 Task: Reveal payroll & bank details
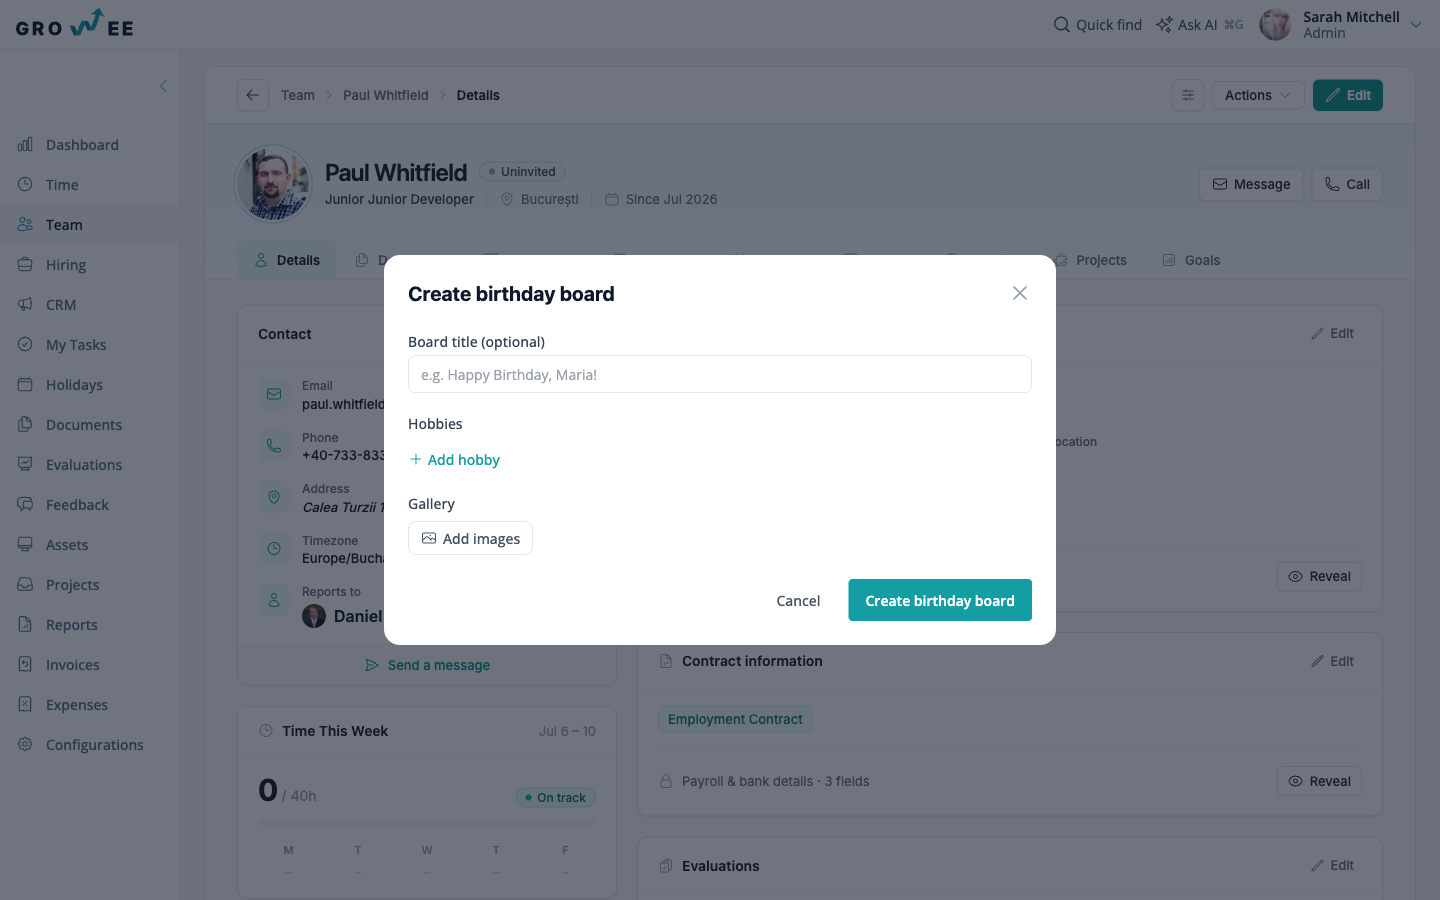coord(1319,781)
